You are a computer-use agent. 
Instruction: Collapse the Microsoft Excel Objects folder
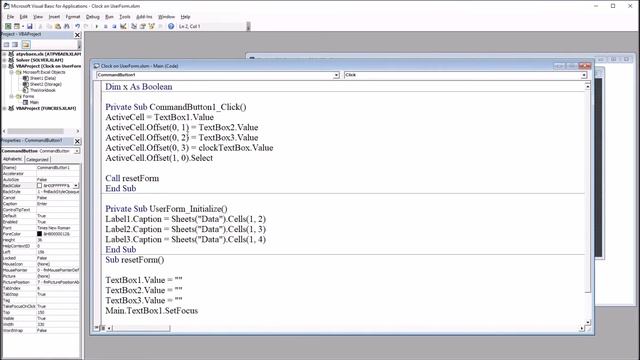[x=11, y=72]
